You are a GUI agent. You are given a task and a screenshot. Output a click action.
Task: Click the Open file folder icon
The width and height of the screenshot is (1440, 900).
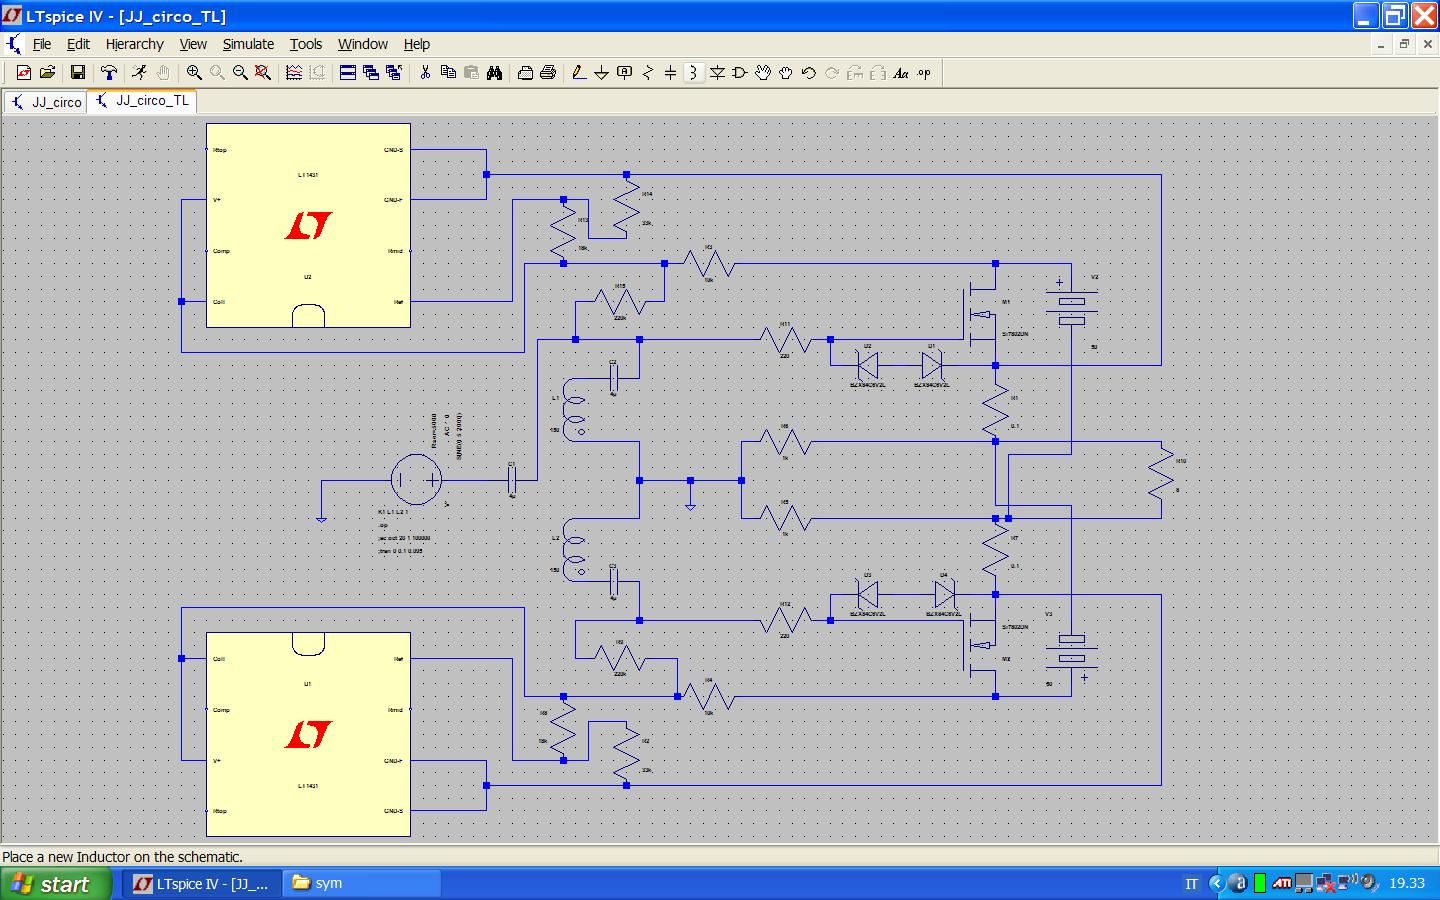click(x=47, y=73)
